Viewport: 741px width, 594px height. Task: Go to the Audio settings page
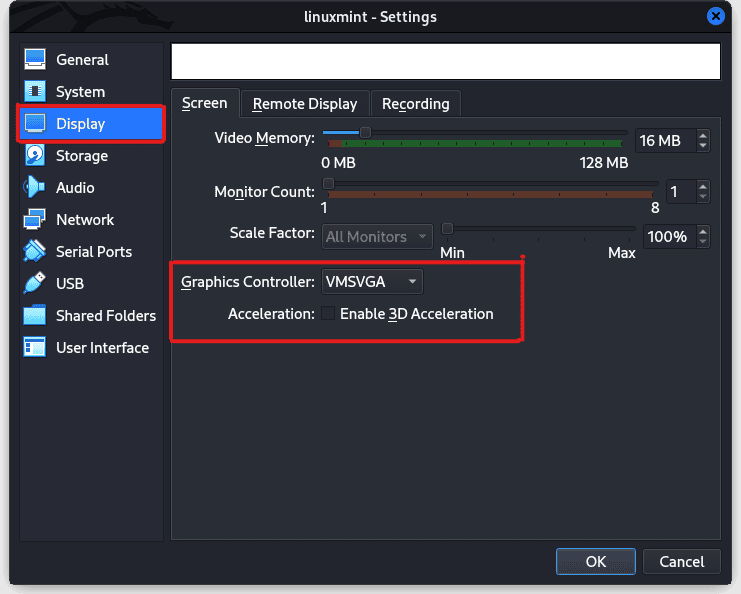92,188
